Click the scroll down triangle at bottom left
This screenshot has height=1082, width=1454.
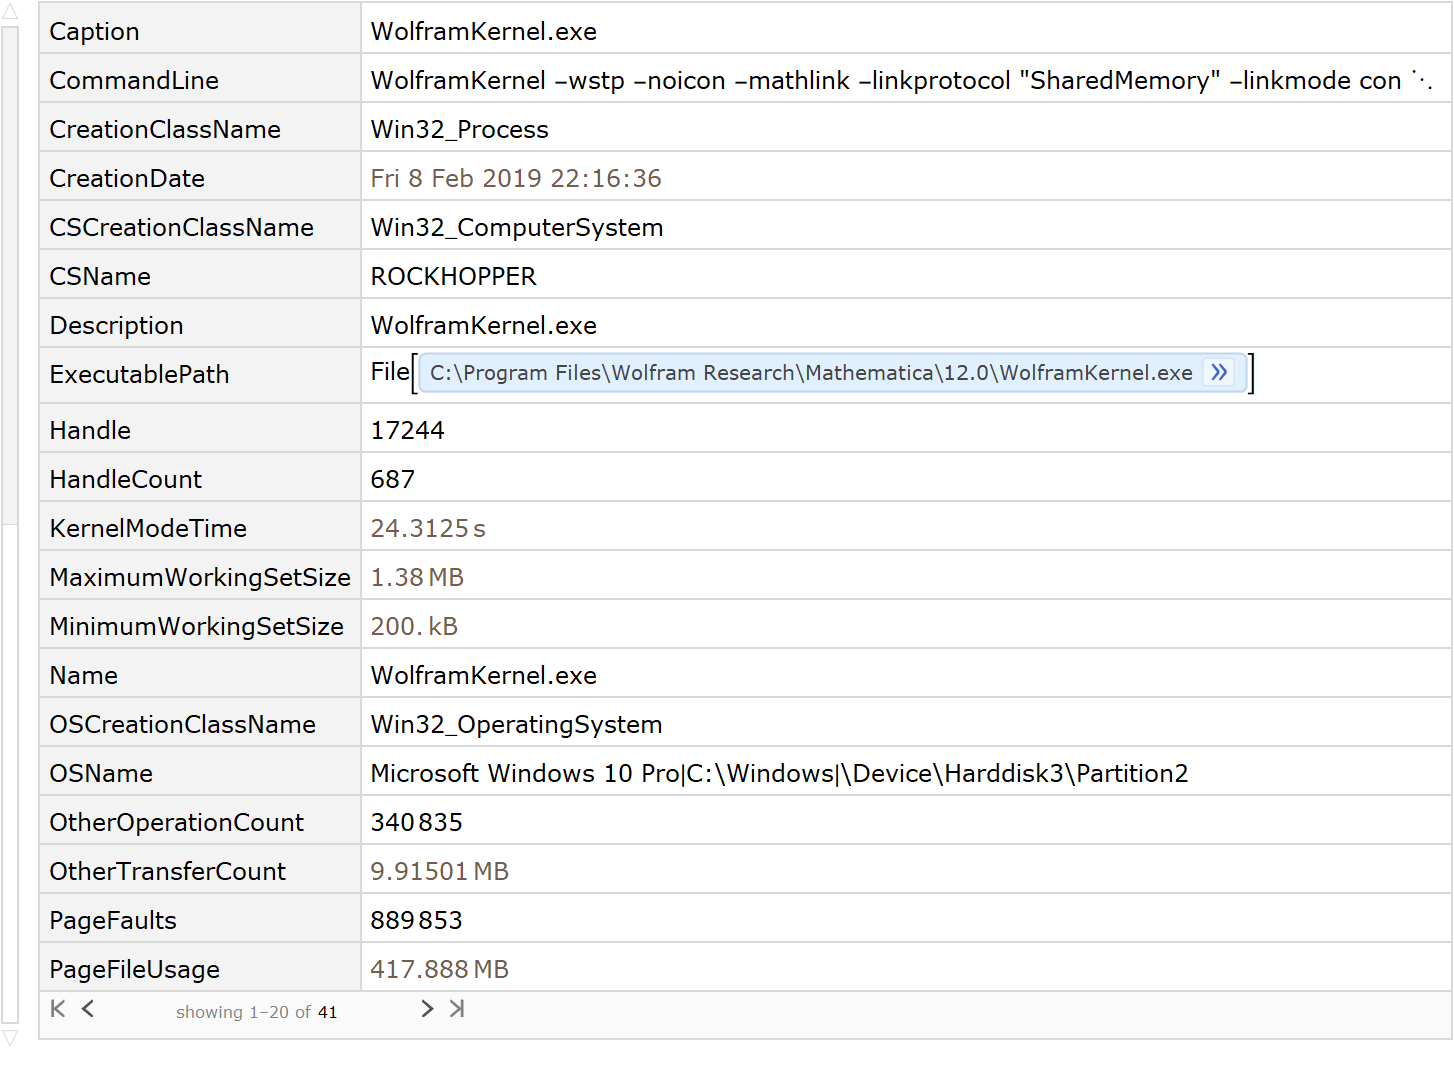10,1038
